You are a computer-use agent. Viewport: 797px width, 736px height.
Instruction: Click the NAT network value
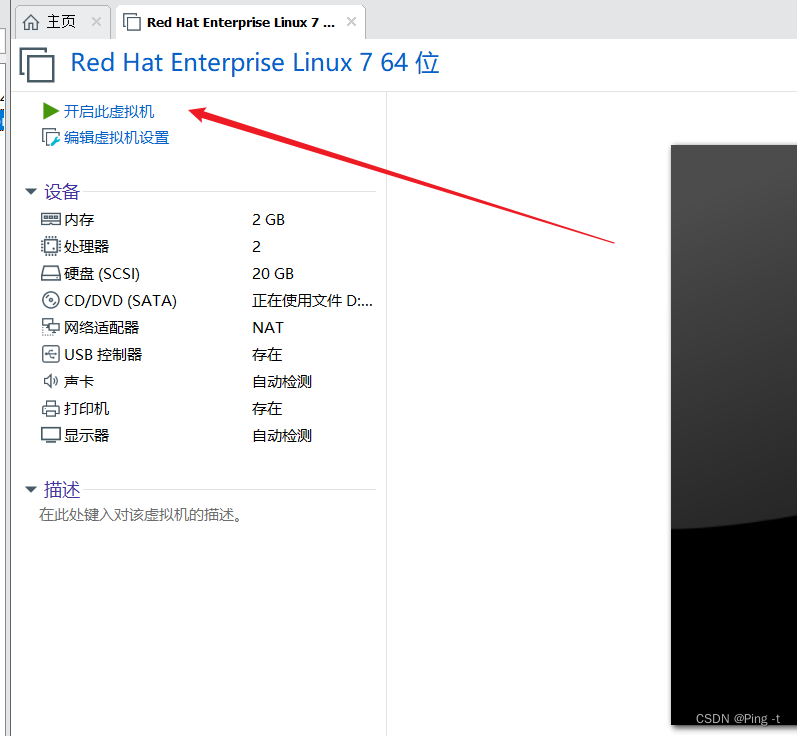pos(268,328)
